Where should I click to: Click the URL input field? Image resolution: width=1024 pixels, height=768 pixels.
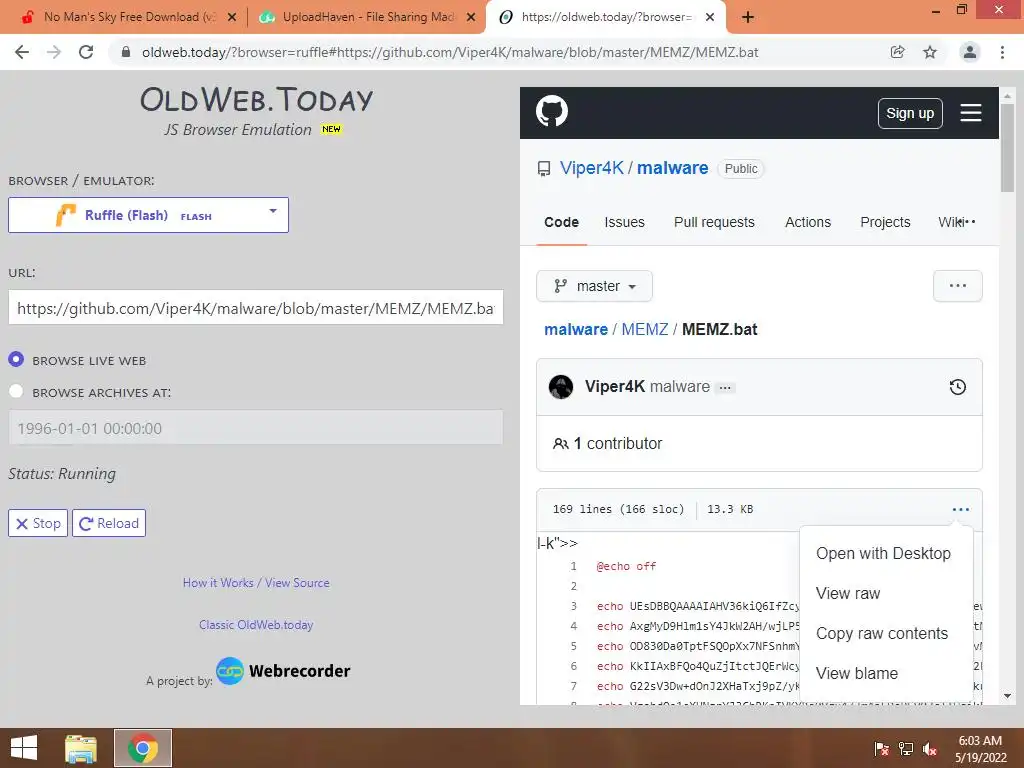coord(255,308)
